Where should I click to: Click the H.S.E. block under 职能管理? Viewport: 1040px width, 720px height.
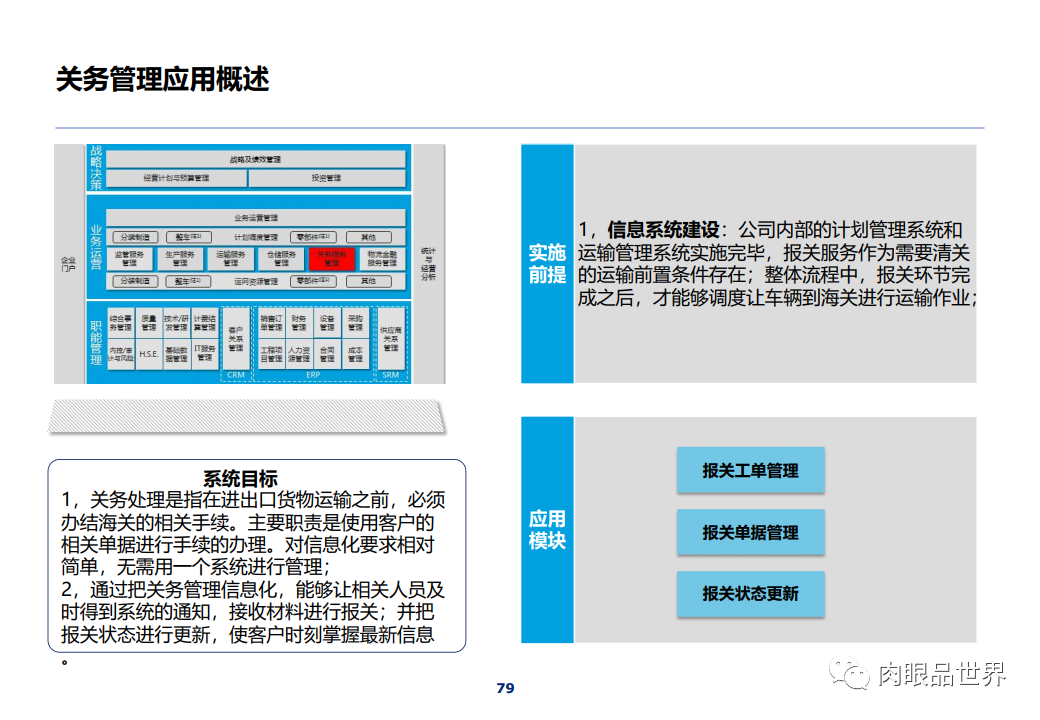point(149,354)
